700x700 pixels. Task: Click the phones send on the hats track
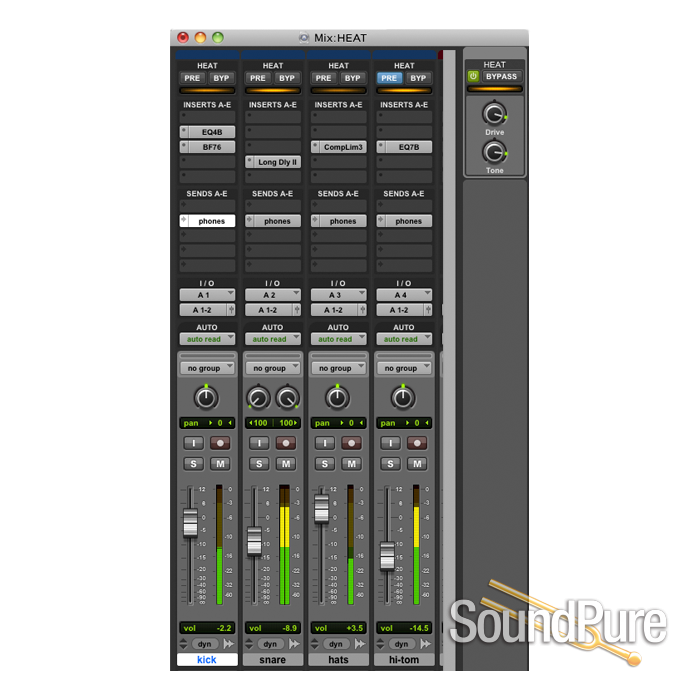338,221
